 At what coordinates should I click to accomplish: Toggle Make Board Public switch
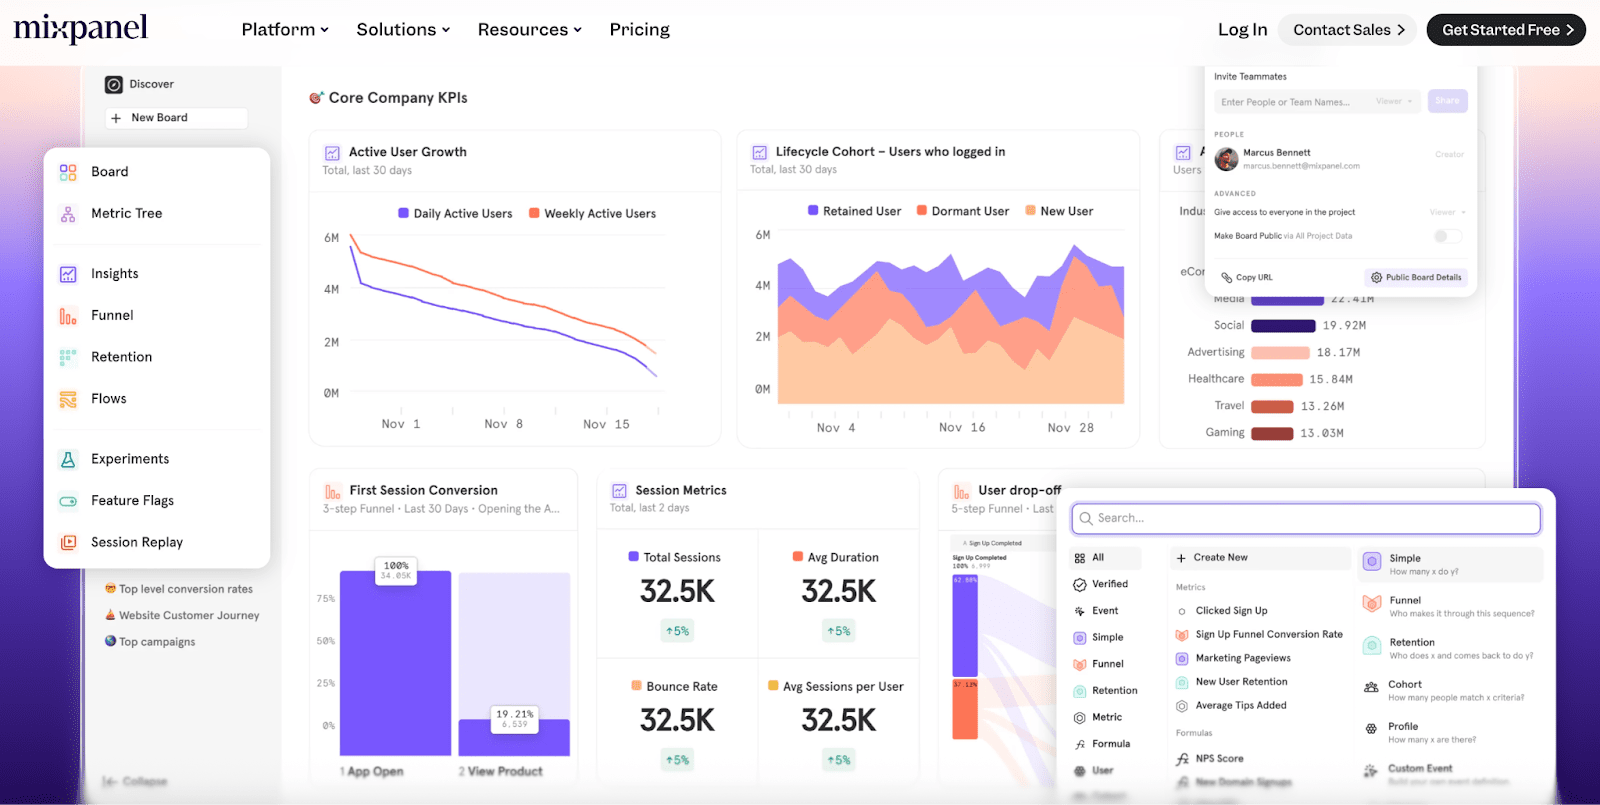[x=1447, y=236]
